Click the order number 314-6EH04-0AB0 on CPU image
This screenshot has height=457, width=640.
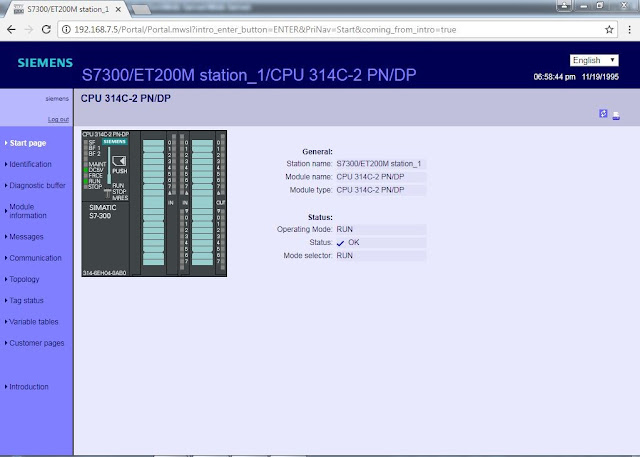[x=104, y=273]
